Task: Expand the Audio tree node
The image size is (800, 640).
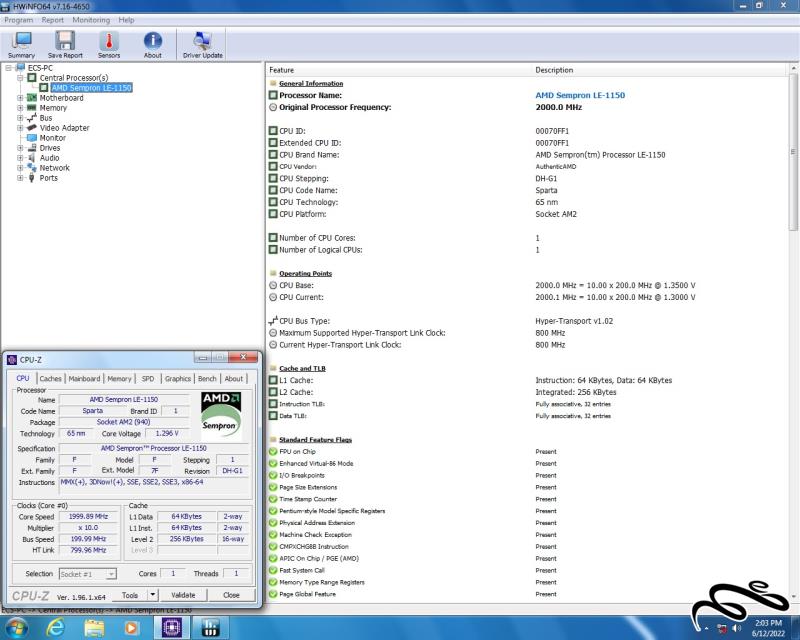Action: [x=20, y=158]
